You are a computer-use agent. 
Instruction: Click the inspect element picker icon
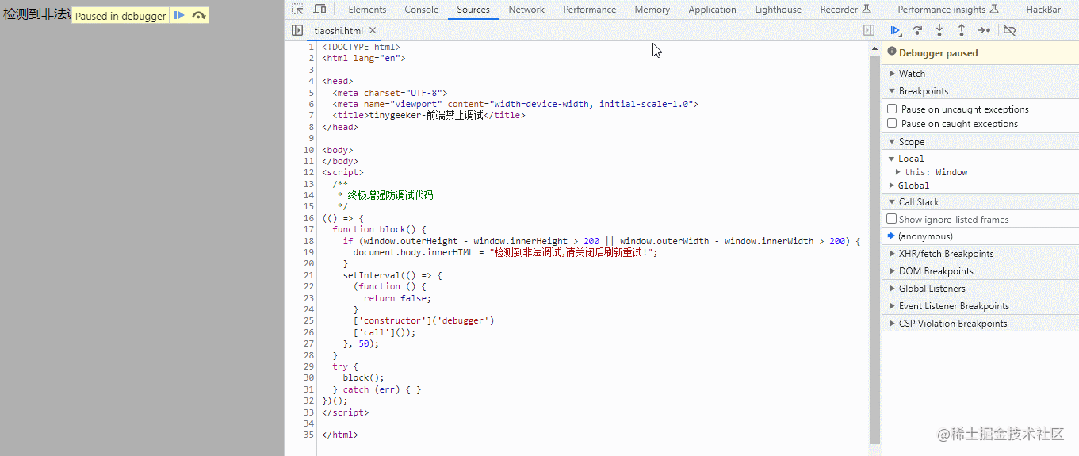[298, 10]
